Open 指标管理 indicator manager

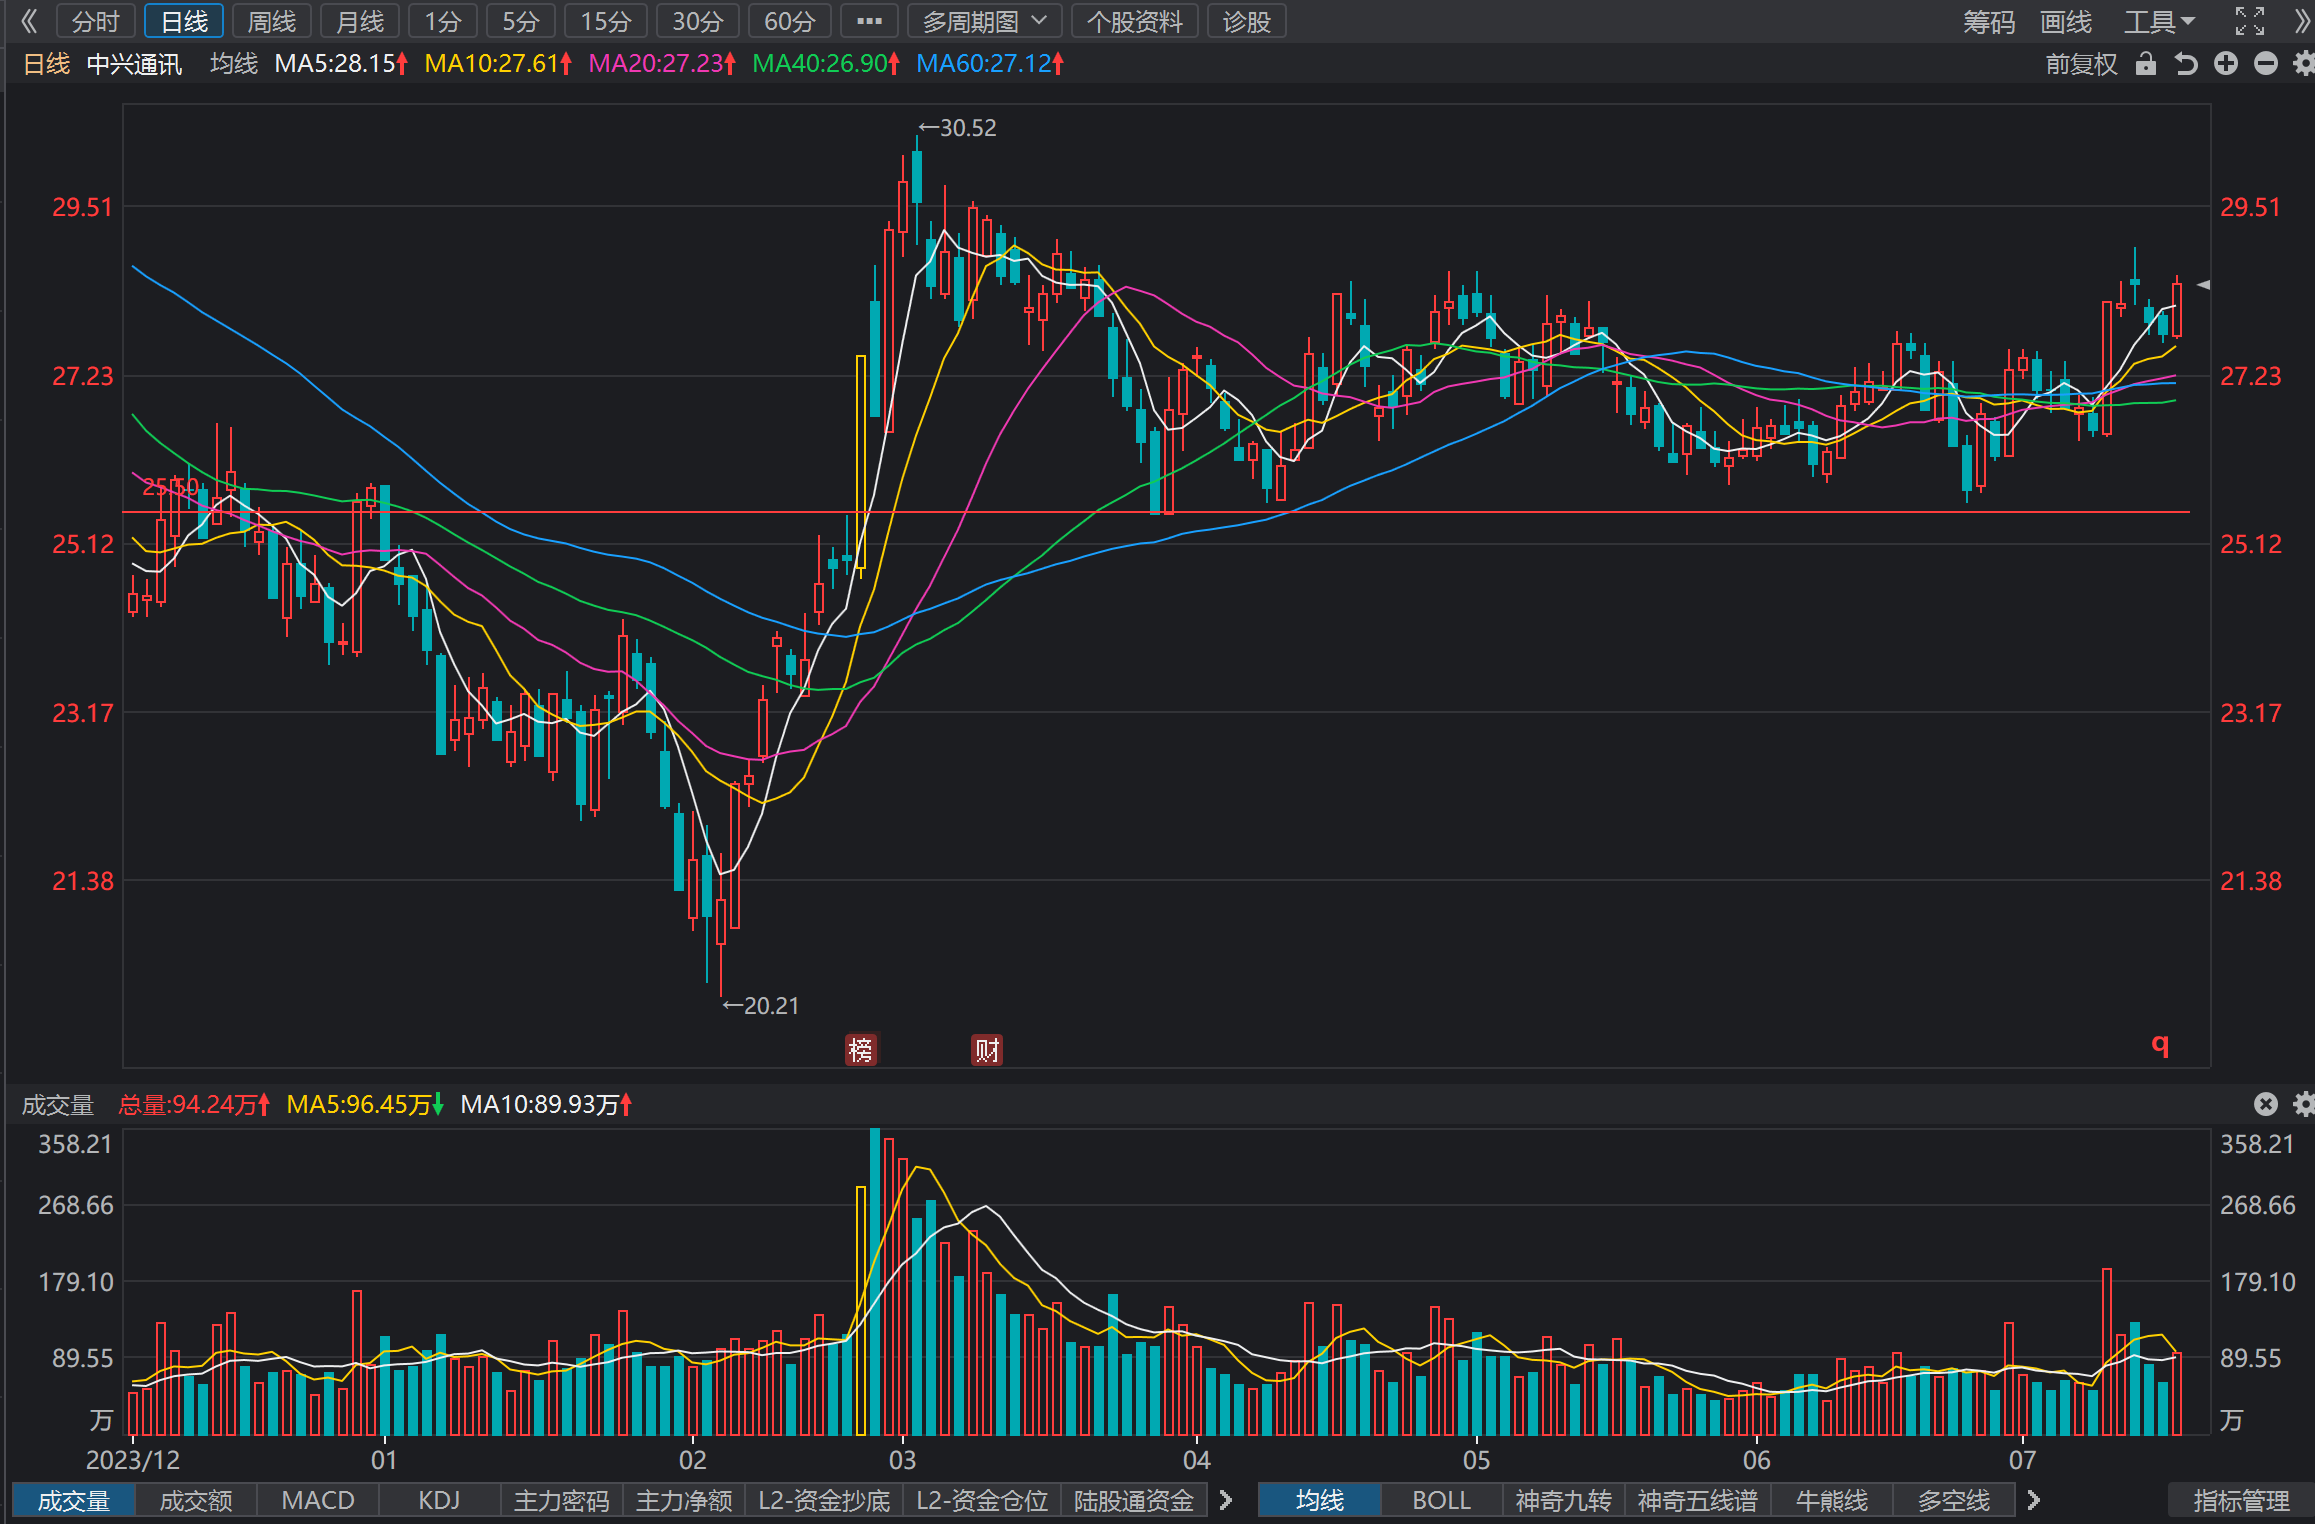point(2241,1500)
